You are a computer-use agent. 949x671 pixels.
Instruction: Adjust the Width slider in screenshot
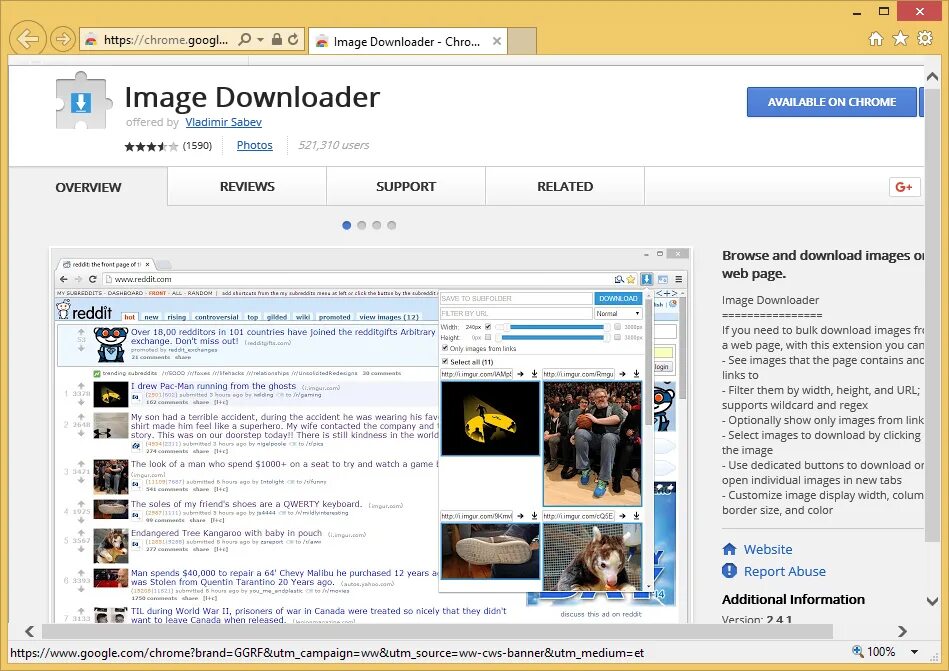point(553,327)
